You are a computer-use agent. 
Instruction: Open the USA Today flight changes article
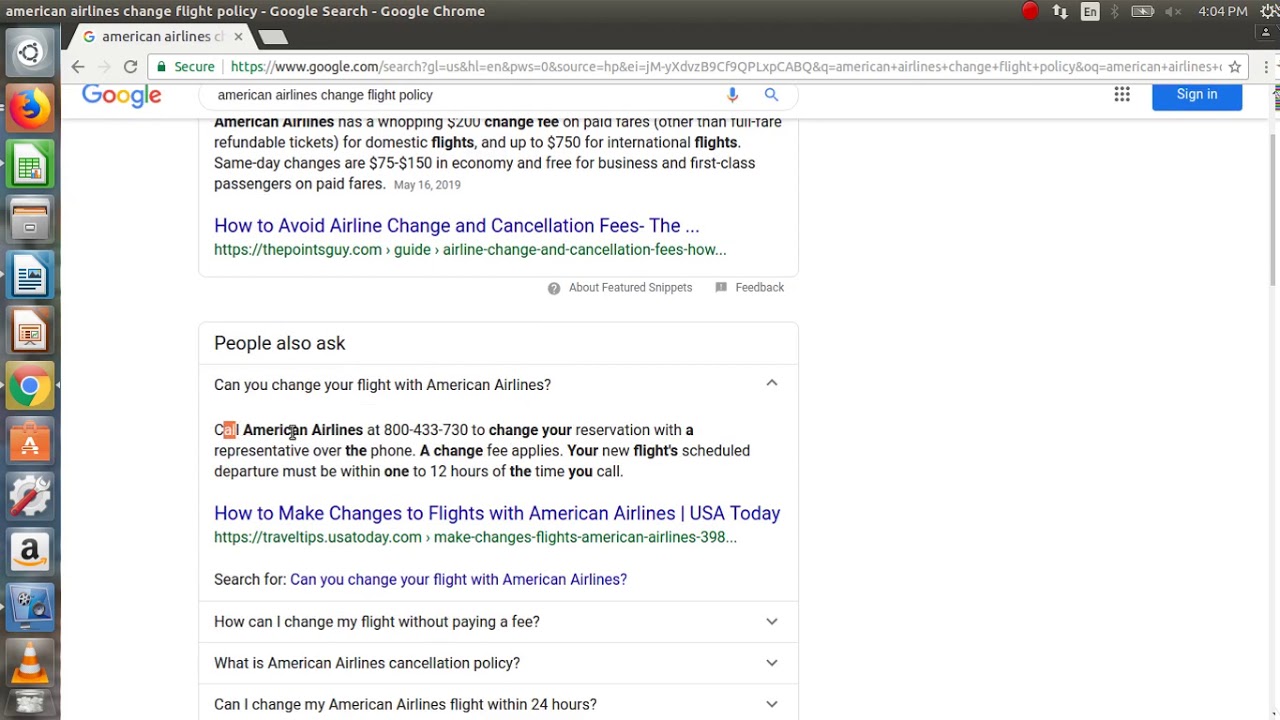[497, 513]
